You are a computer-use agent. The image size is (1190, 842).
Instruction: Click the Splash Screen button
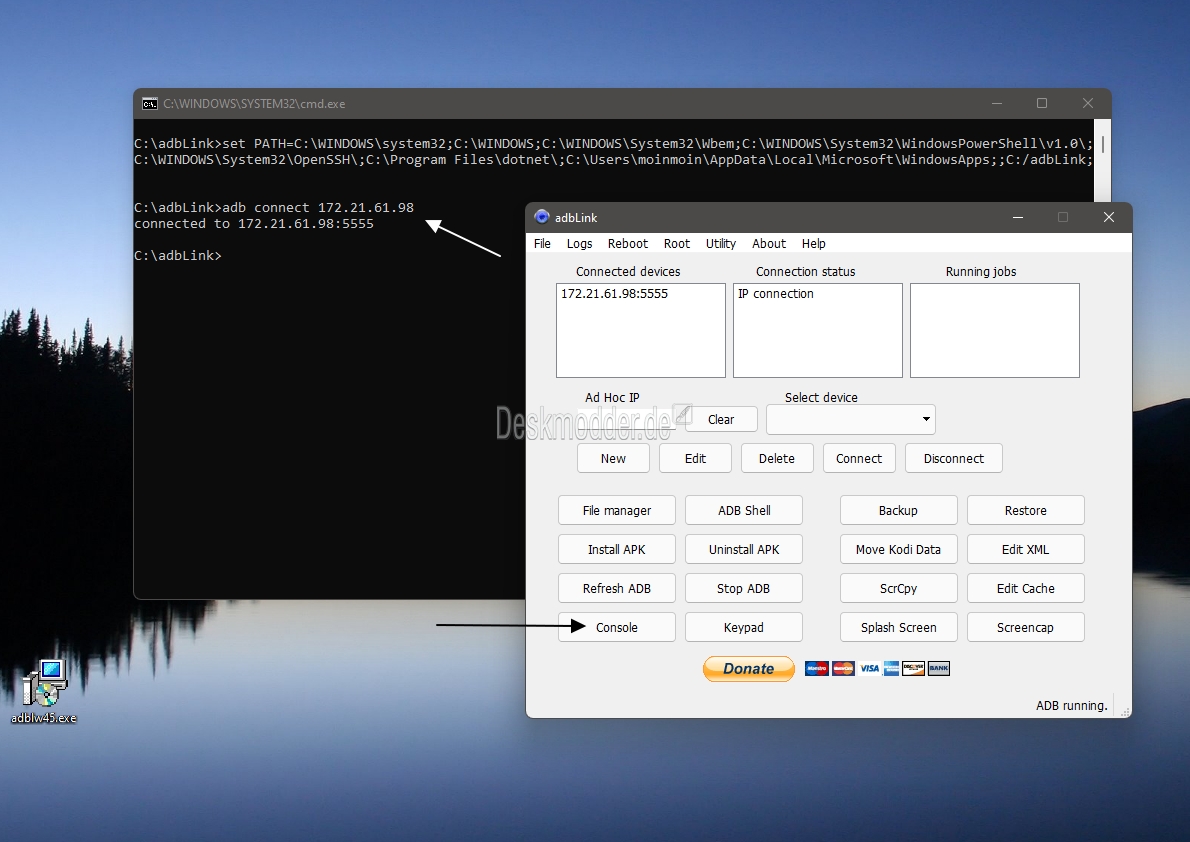tap(899, 627)
